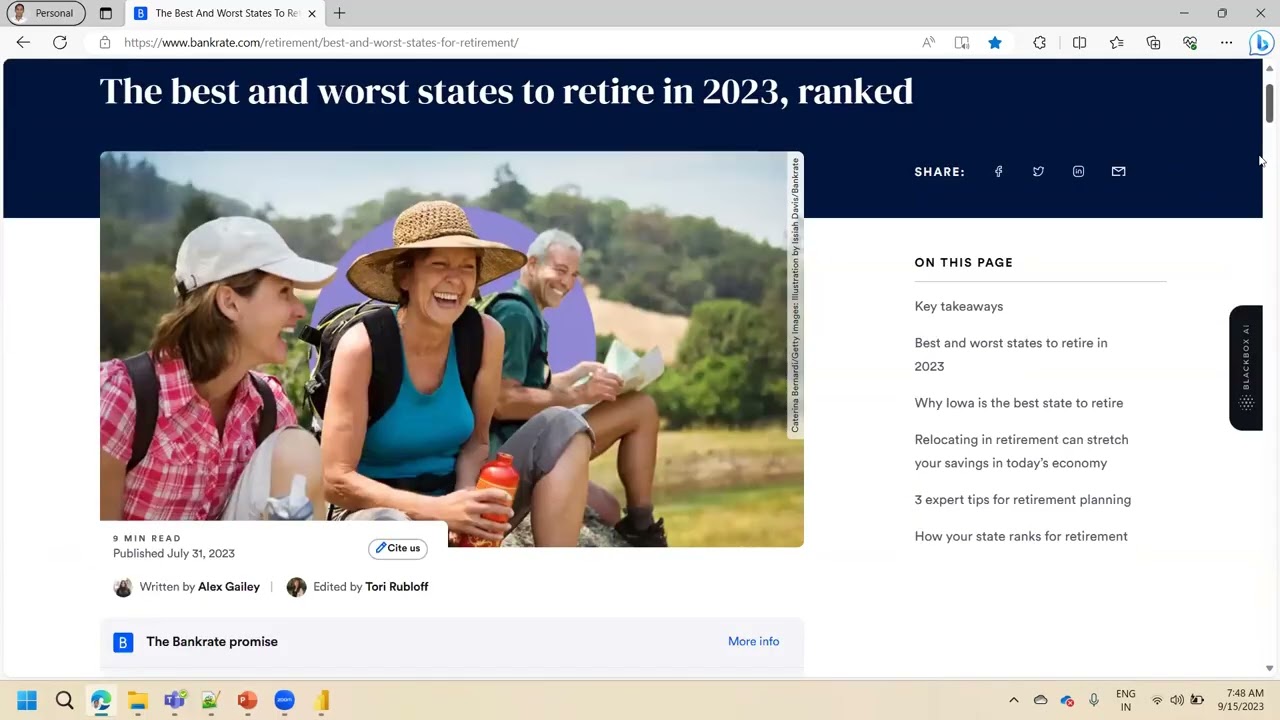This screenshot has width=1280, height=720.
Task: Enable split screen view
Action: click(x=1080, y=42)
